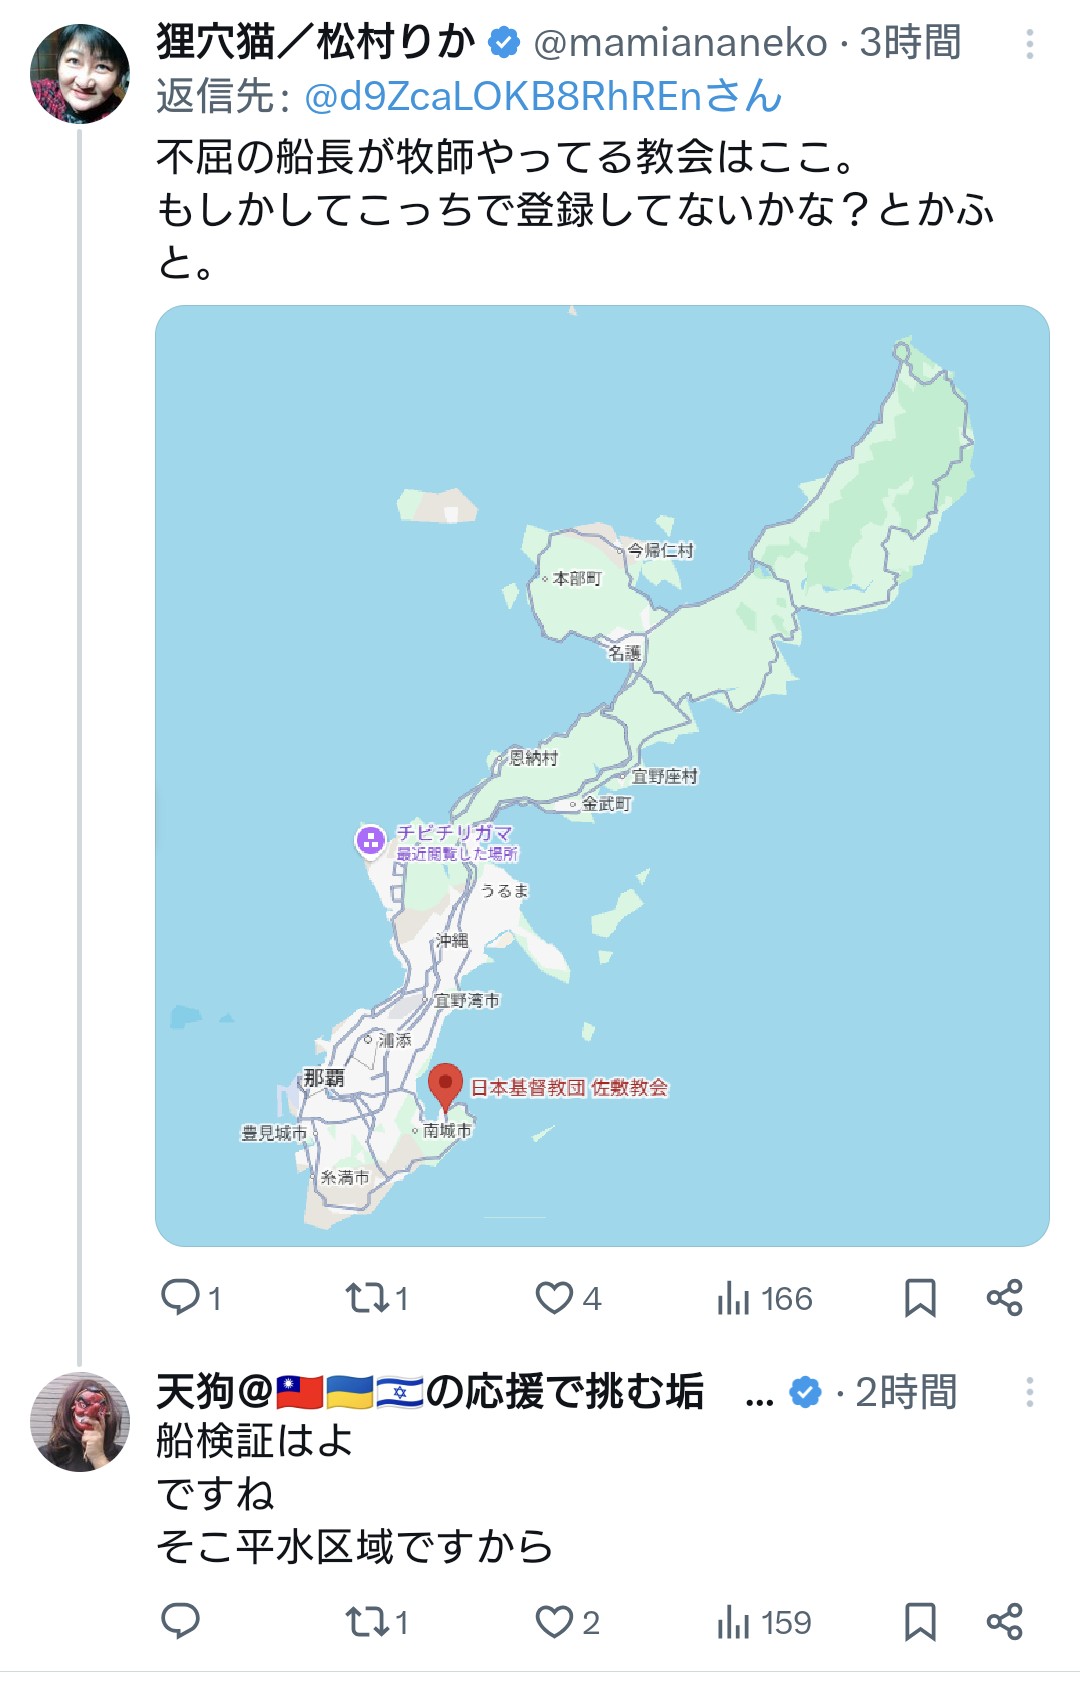Click the 狸穴猫 profile avatar
The height and width of the screenshot is (1694, 1080).
pos(80,74)
